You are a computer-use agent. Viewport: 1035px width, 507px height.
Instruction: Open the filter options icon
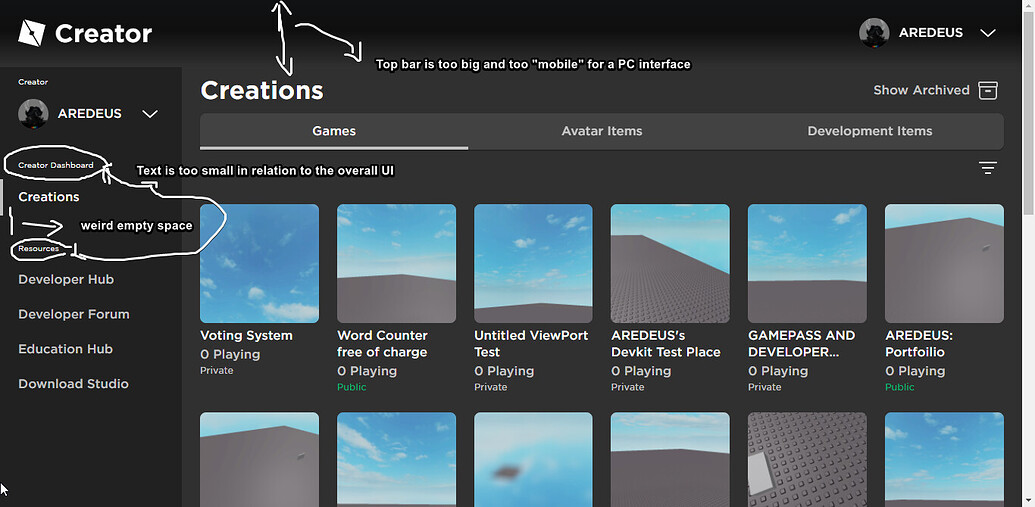tap(988, 168)
